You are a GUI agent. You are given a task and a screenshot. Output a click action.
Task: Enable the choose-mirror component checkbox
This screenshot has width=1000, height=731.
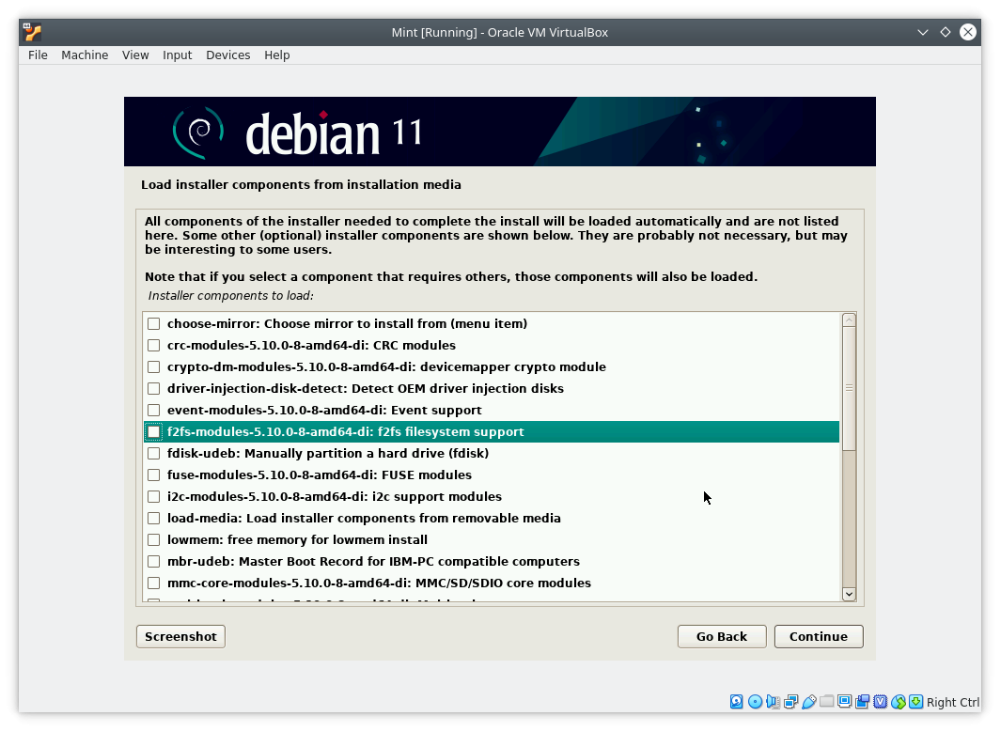tap(154, 324)
